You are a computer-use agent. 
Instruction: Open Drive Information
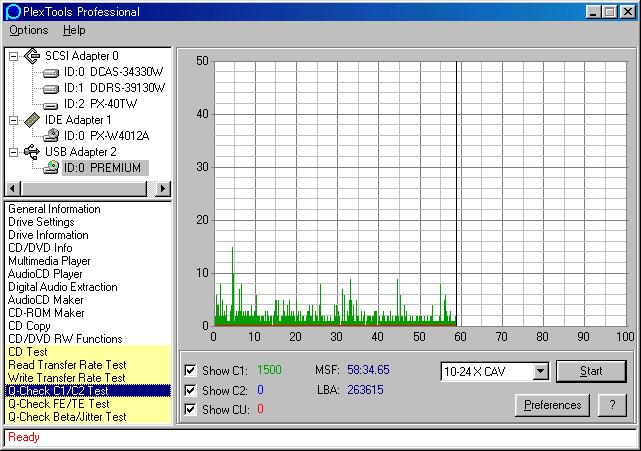click(48, 235)
